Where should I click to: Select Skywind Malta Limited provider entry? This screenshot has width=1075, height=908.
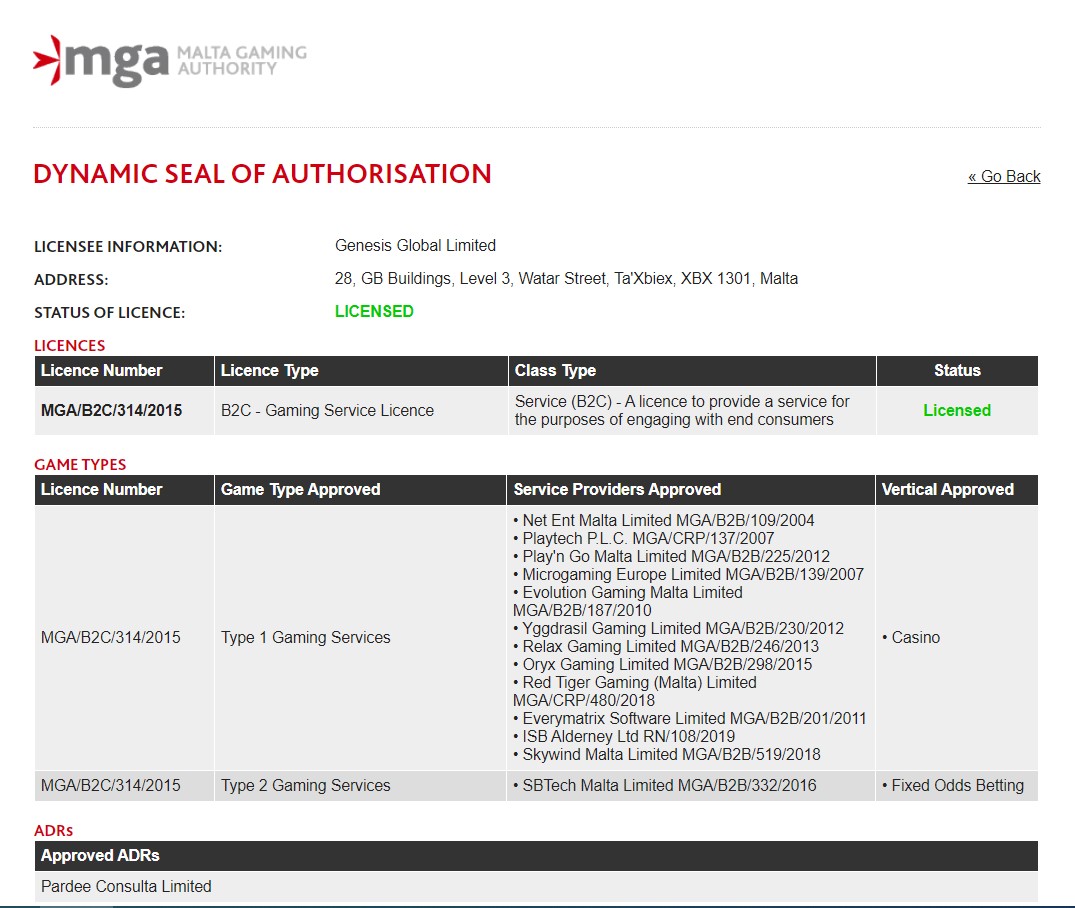(666, 754)
